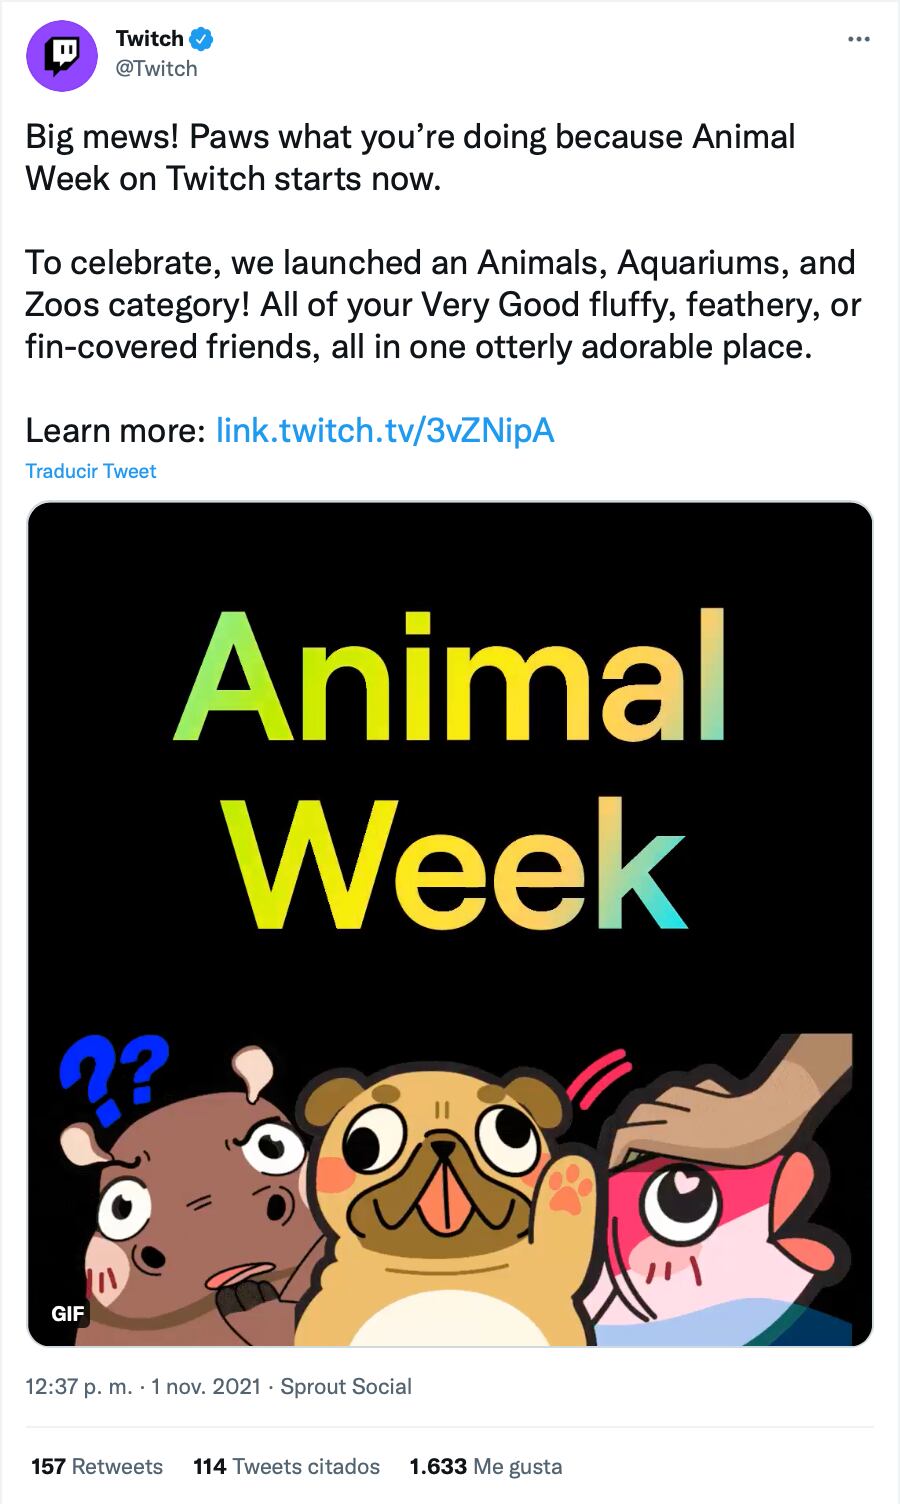Open the link.twitch.tv/3vZNipA link
This screenshot has width=900, height=1504.
(385, 430)
